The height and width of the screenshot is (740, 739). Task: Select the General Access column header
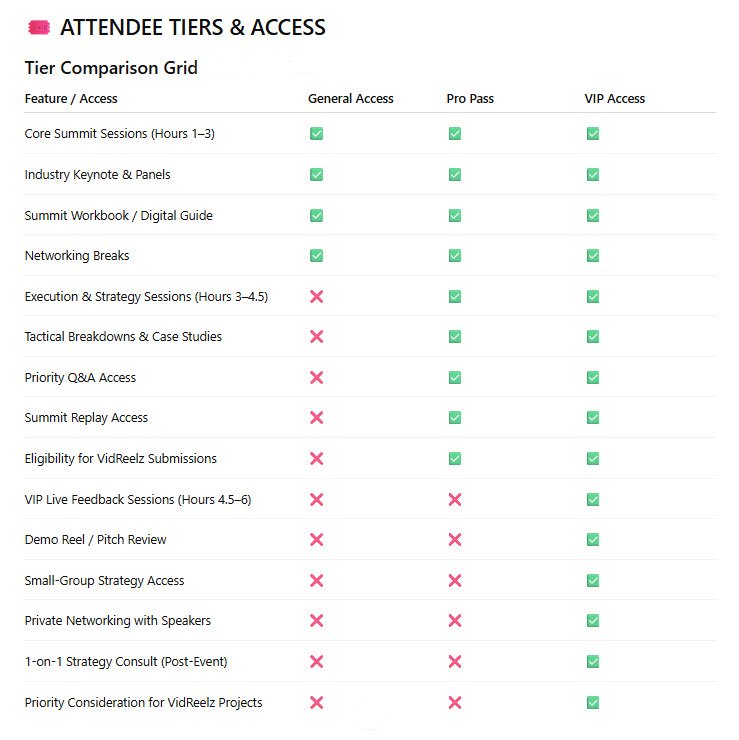point(350,99)
